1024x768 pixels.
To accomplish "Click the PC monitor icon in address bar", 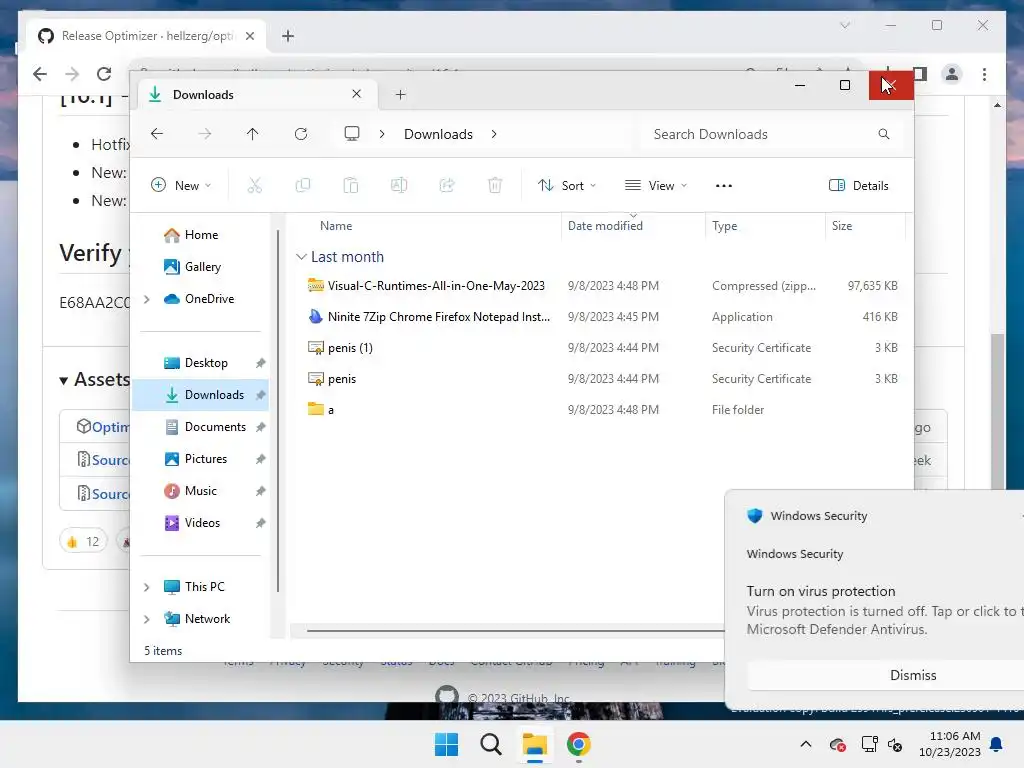I will pos(352,134).
